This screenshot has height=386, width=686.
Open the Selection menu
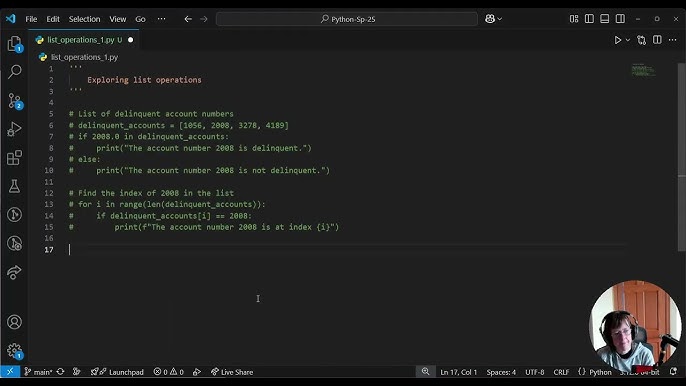(x=84, y=19)
